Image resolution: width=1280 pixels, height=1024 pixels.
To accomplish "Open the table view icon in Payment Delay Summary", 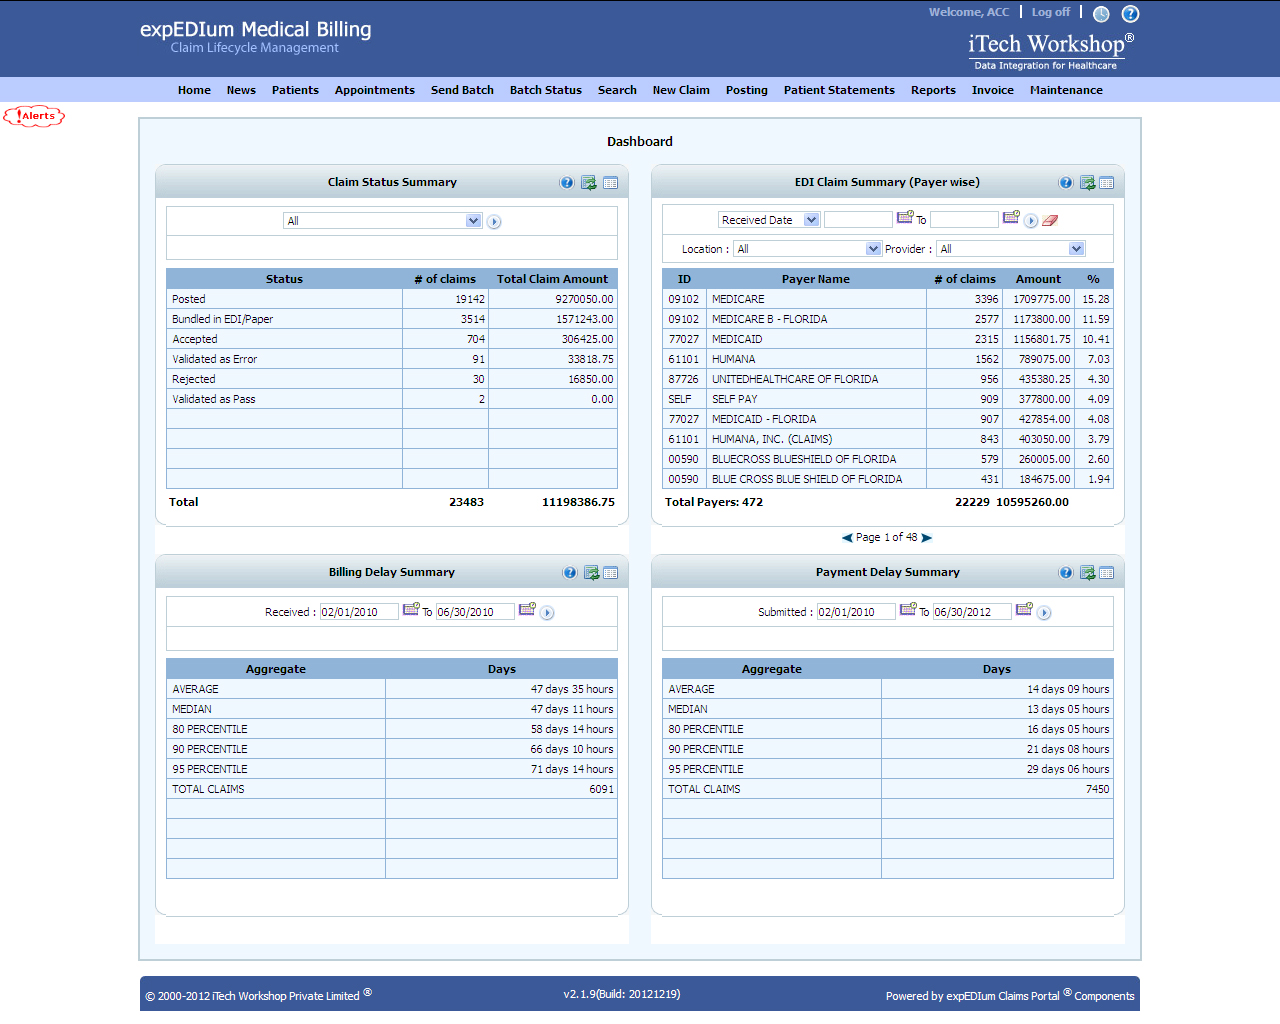I will (1107, 573).
